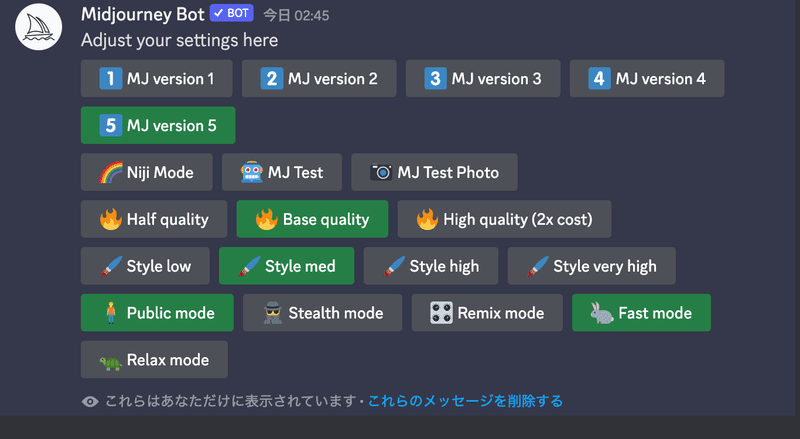The image size is (800, 439).
Task: Select MJ version 1 button
Action: point(157,79)
